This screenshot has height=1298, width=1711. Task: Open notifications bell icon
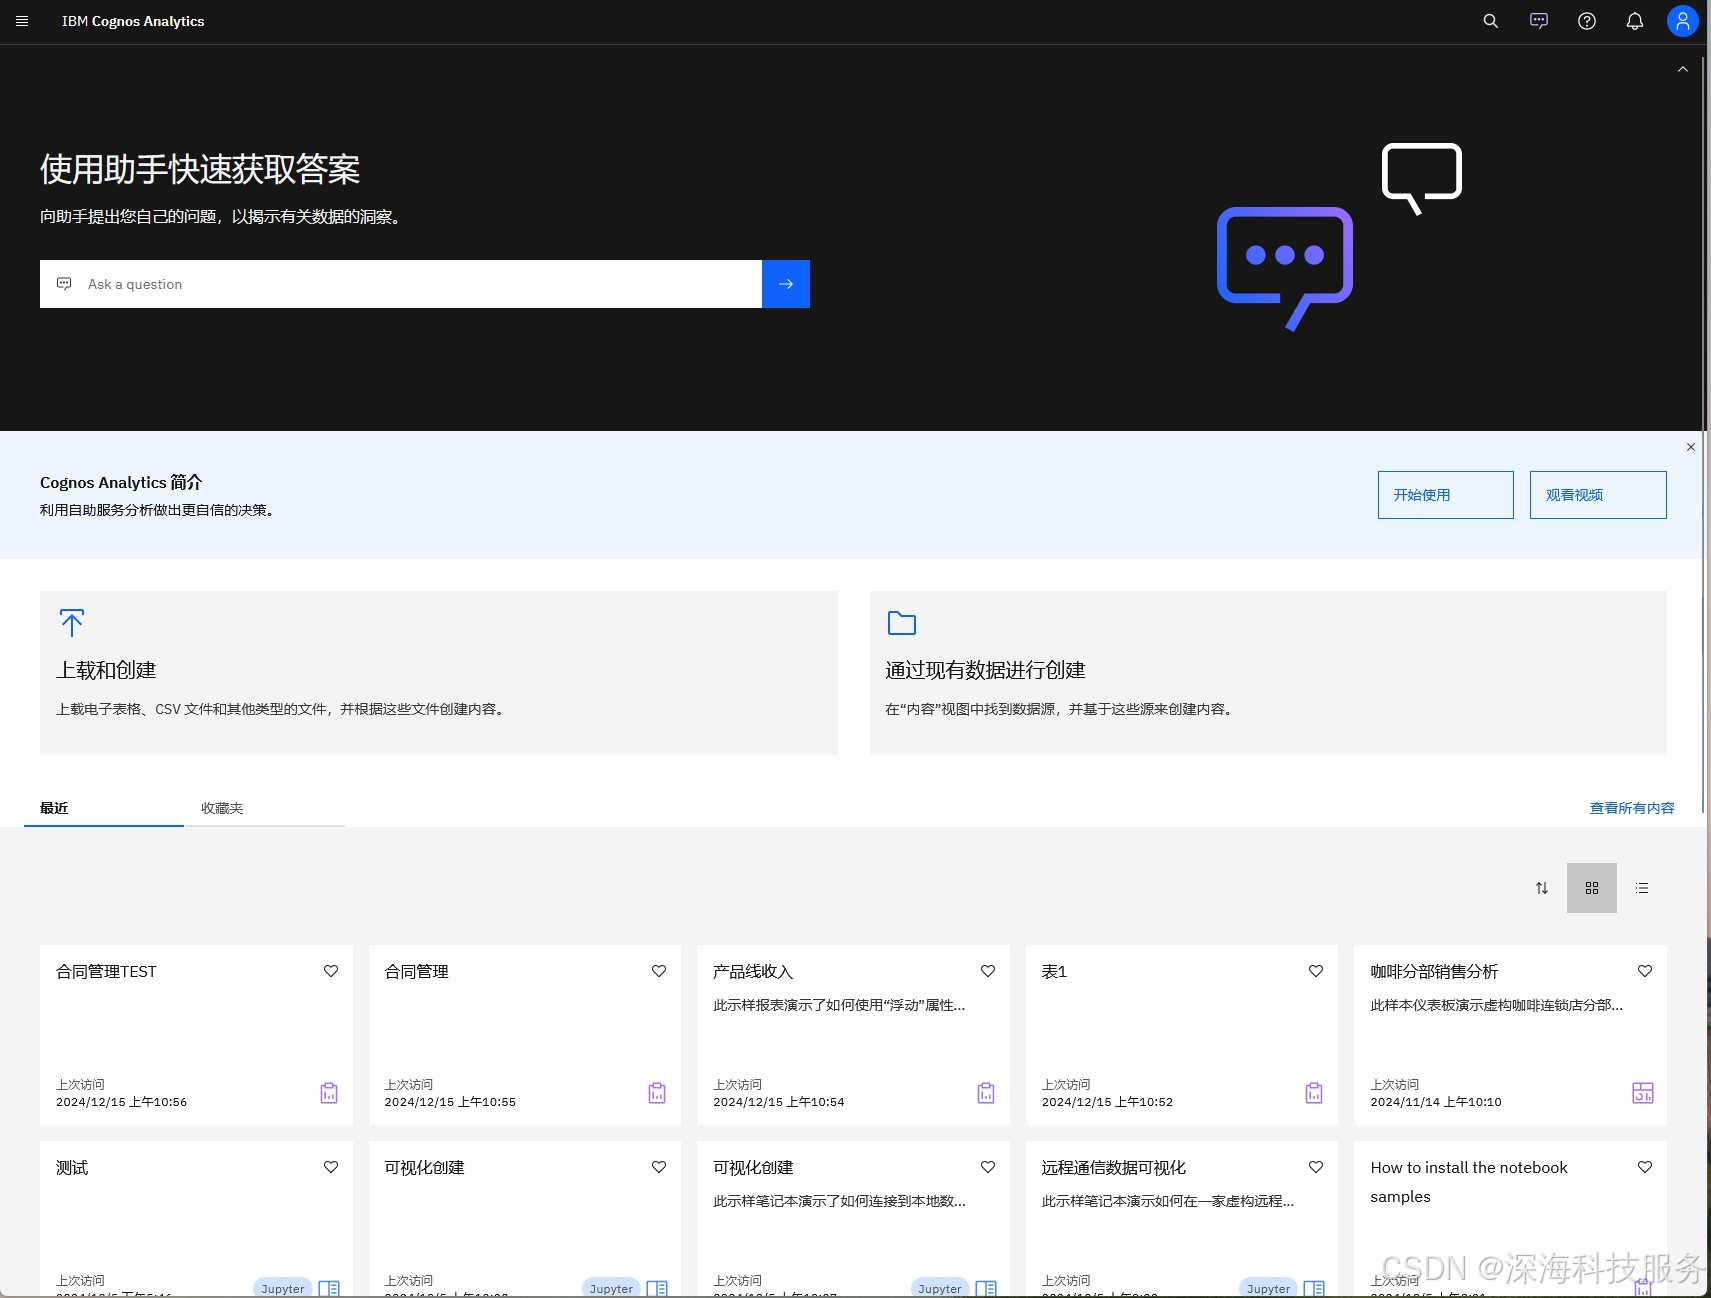[1634, 21]
